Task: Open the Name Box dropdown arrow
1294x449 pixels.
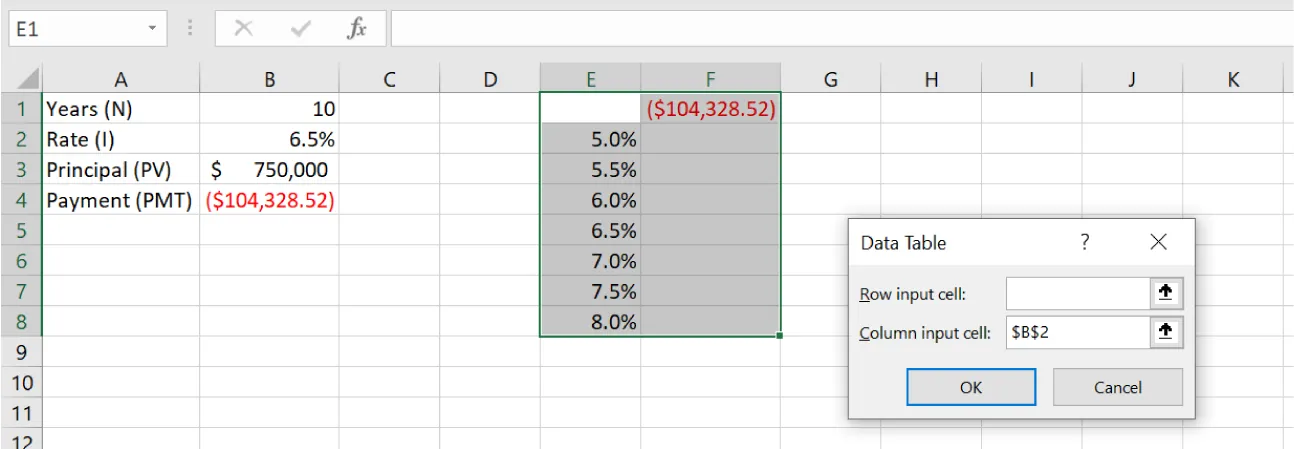Action: click(x=152, y=29)
